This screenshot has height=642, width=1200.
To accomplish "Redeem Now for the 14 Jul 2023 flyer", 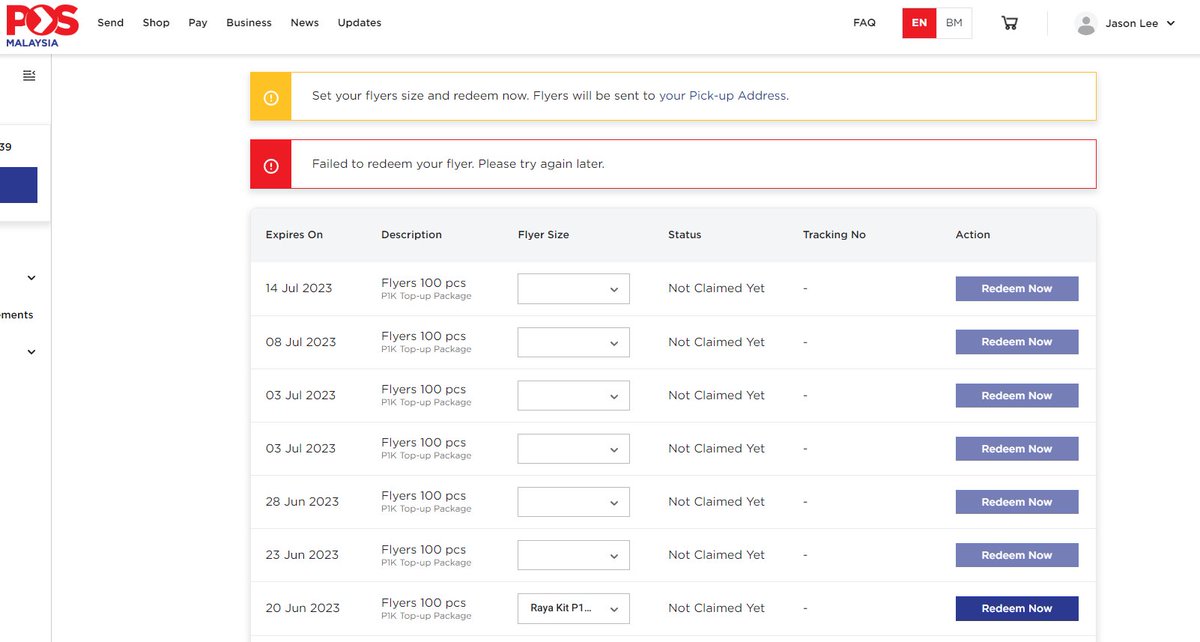I will 1017,289.
